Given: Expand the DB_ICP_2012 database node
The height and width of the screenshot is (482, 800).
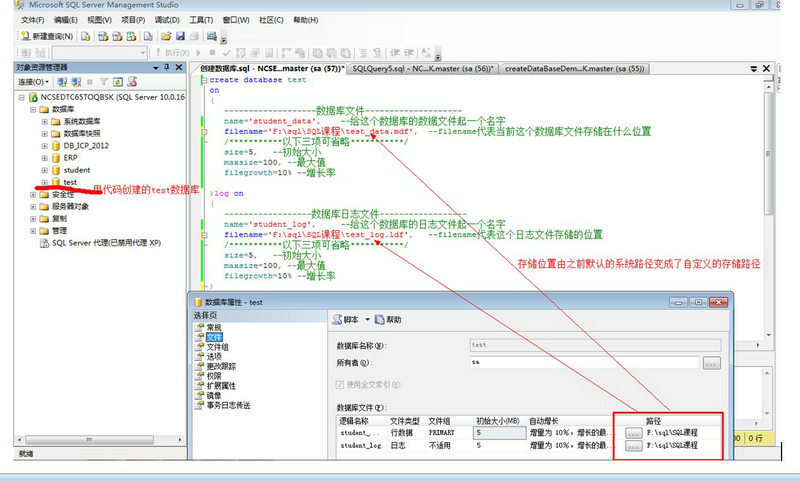Looking at the screenshot, I should [44, 146].
